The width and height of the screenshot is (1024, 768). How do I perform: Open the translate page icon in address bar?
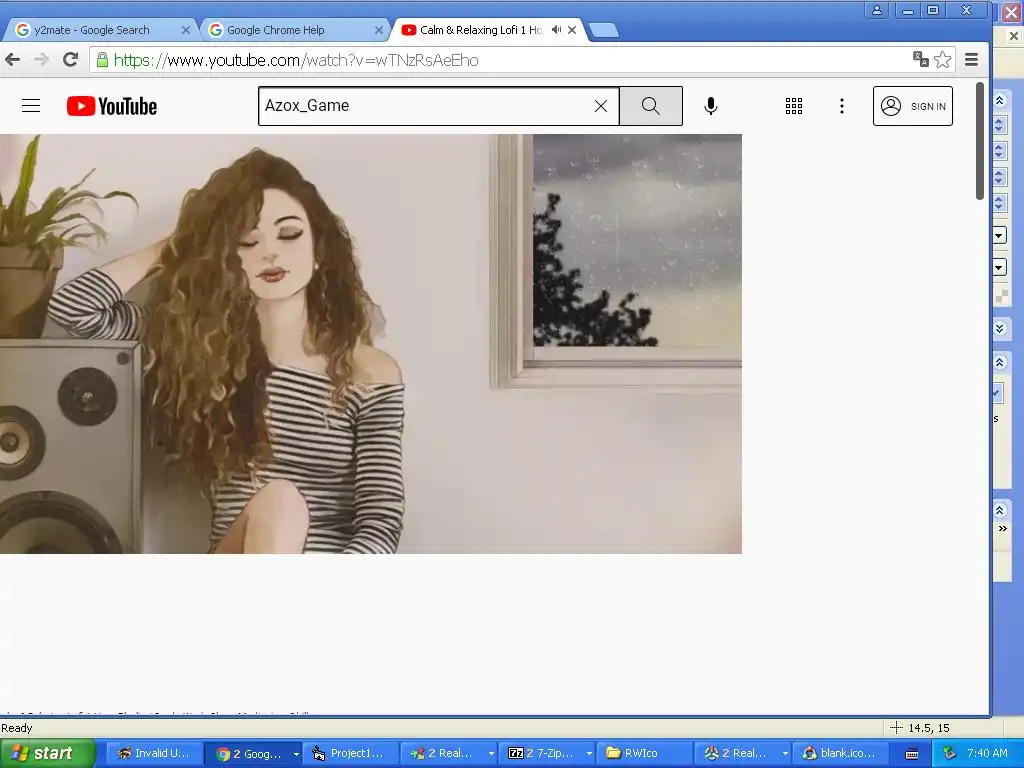pos(921,59)
